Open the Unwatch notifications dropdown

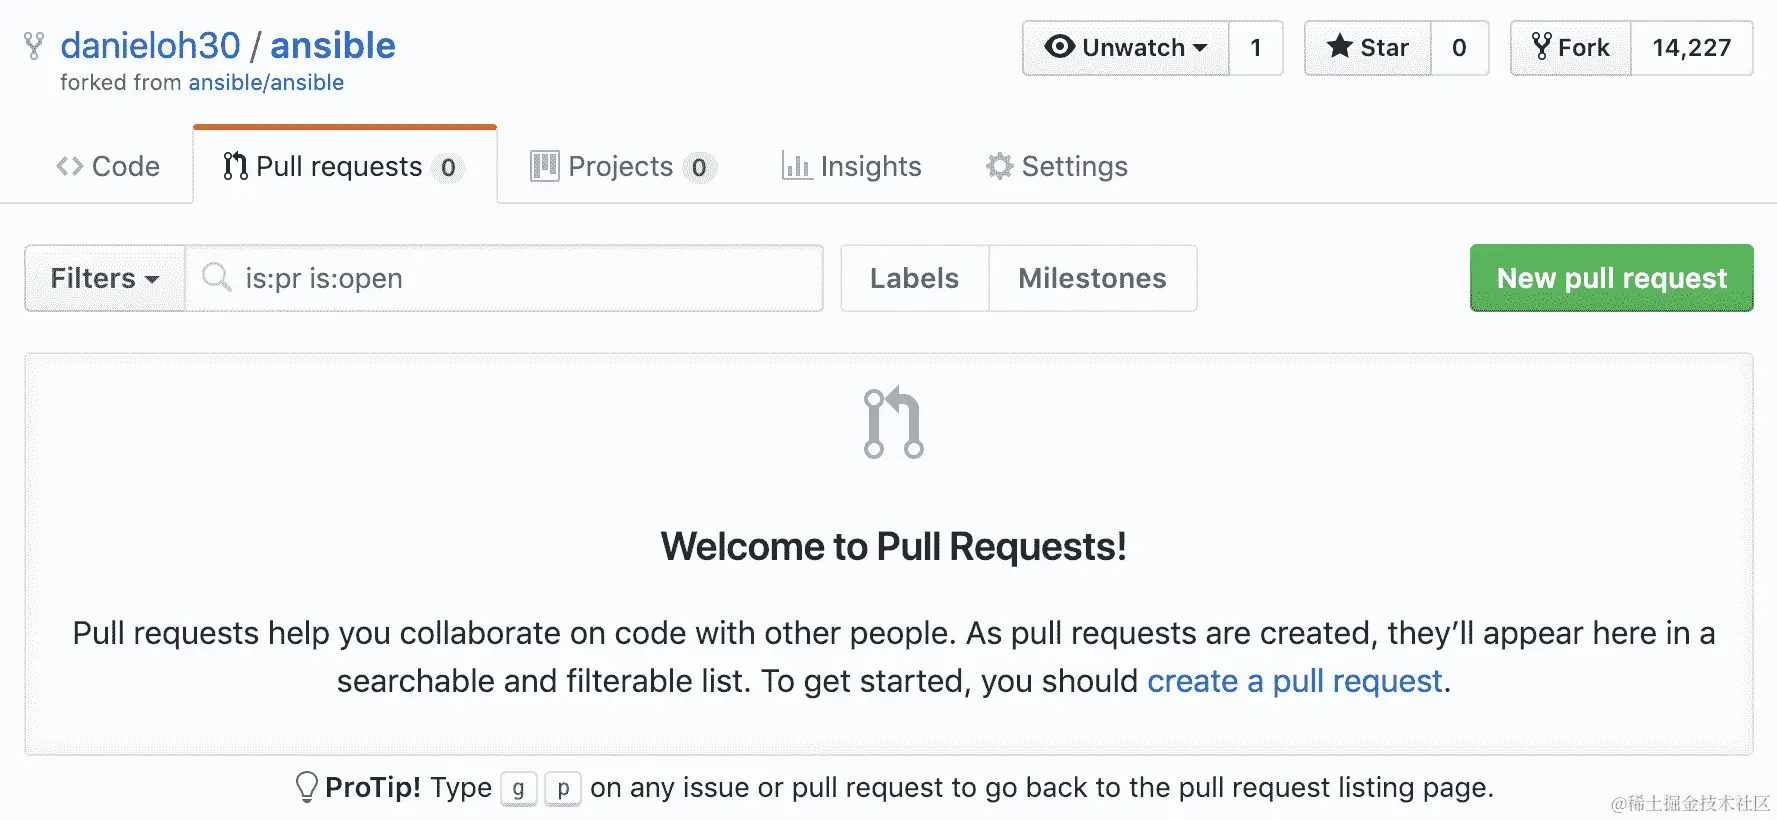click(x=1126, y=48)
